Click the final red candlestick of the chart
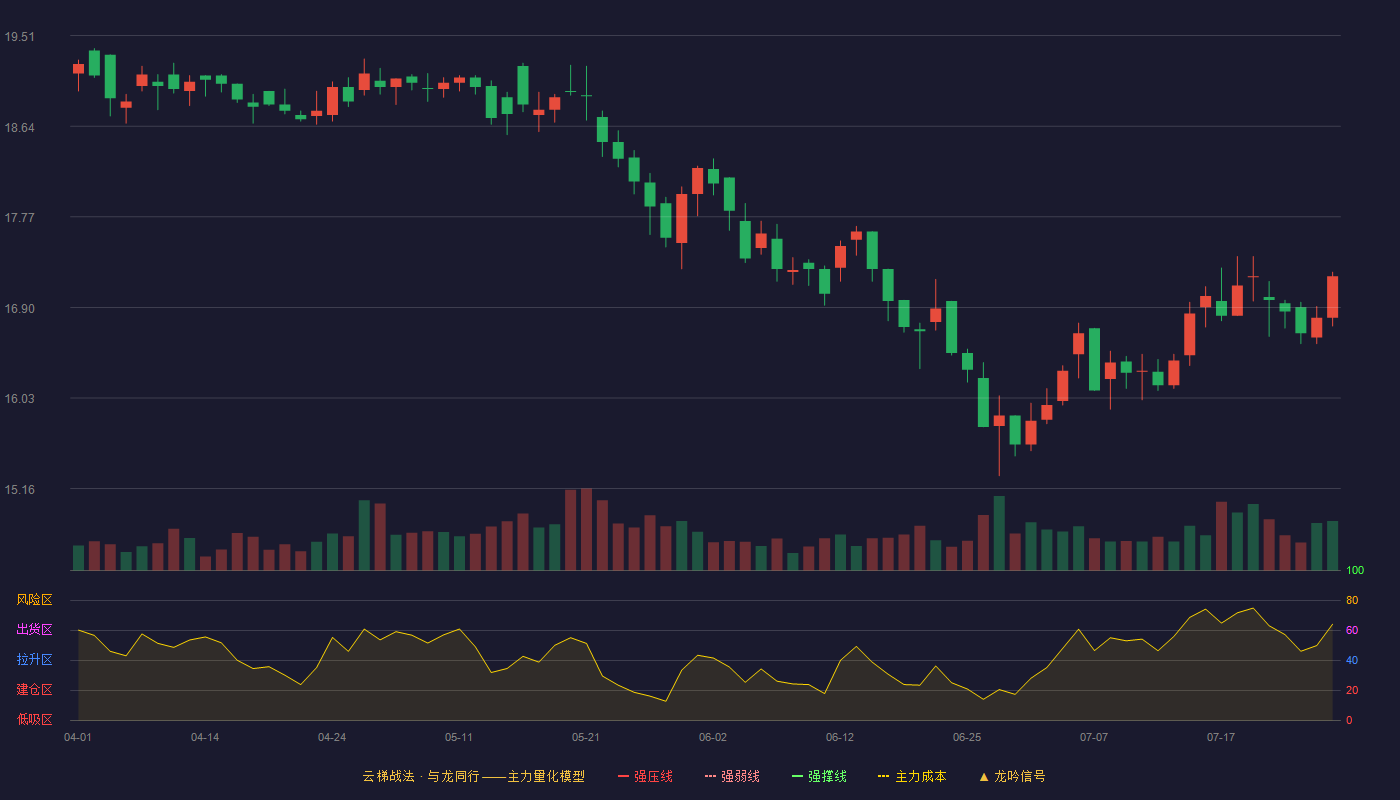 (x=1332, y=297)
